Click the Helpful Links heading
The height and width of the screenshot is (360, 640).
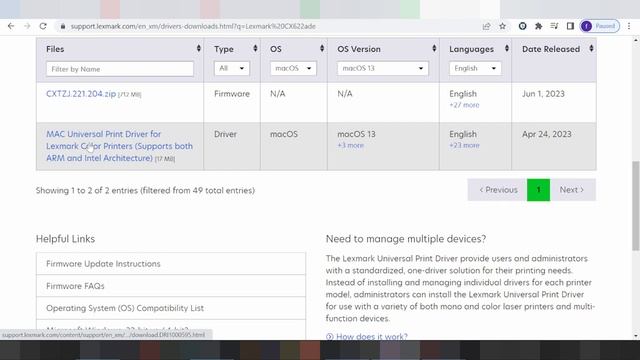65,239
